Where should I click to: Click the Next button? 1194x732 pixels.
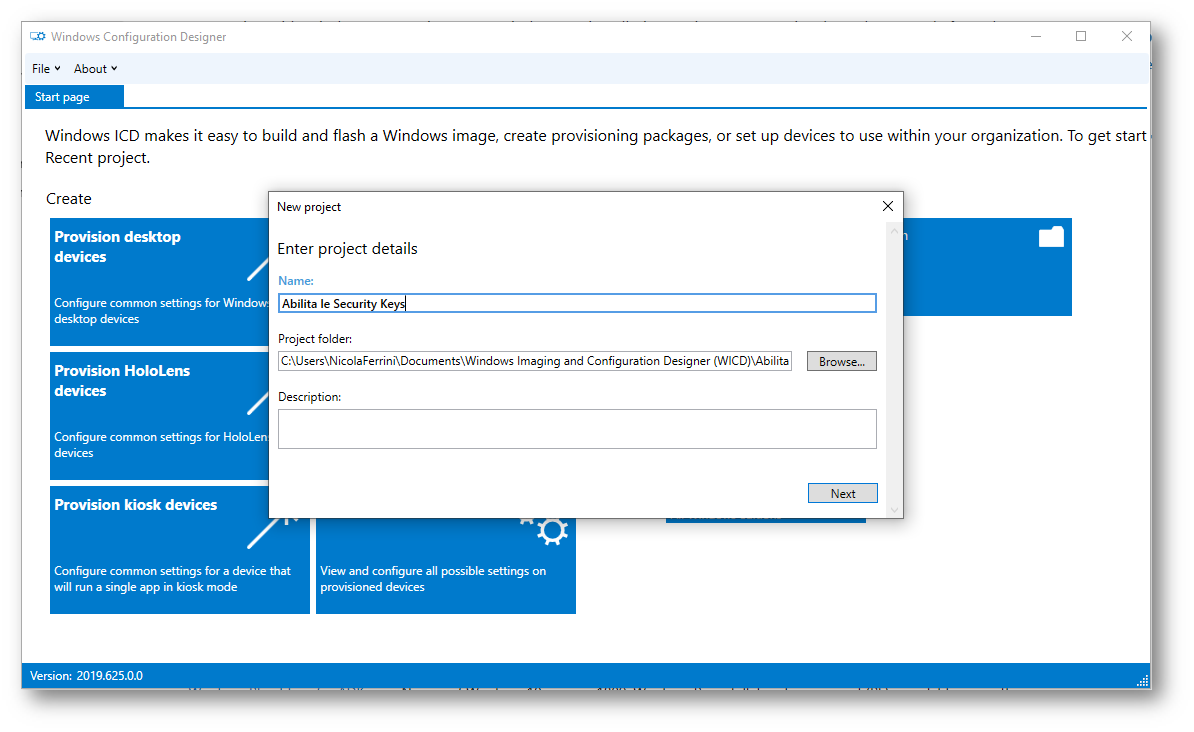click(x=842, y=494)
